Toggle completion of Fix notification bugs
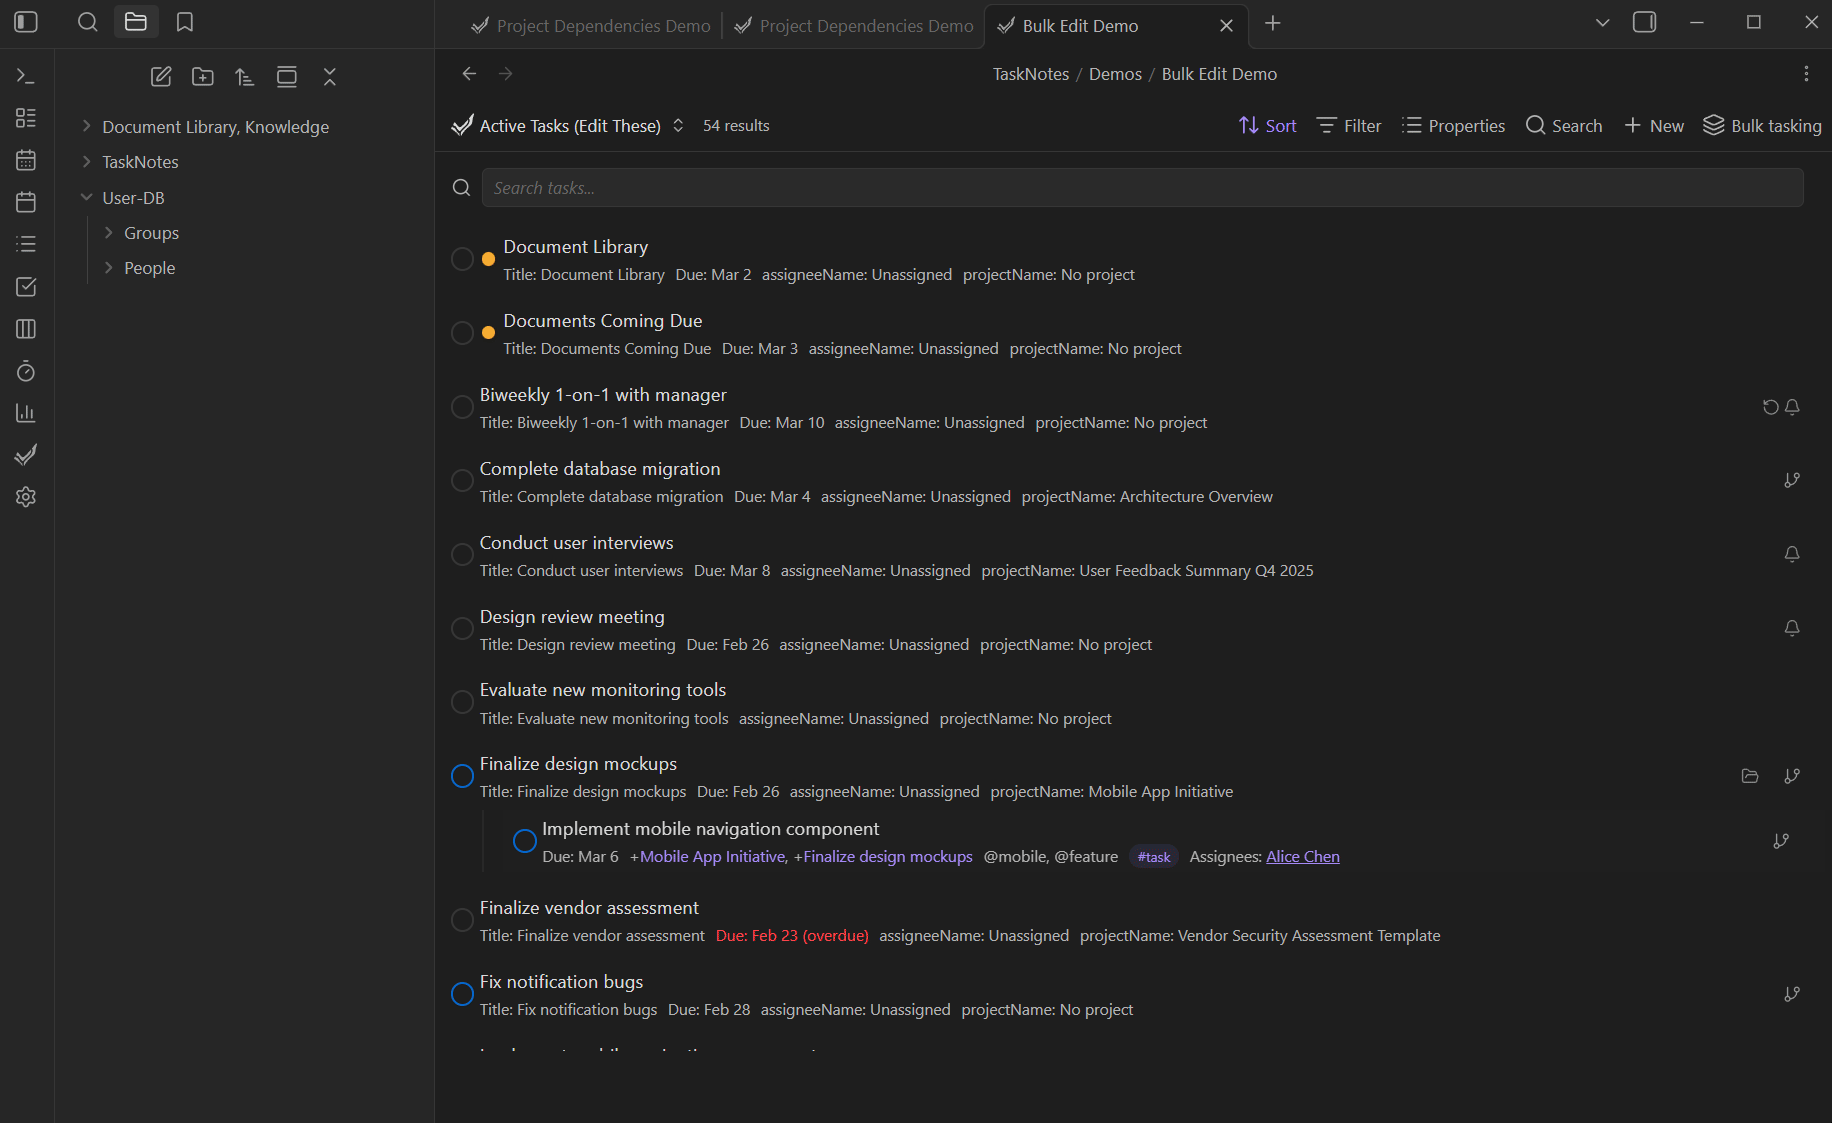This screenshot has height=1123, width=1832. [x=462, y=993]
